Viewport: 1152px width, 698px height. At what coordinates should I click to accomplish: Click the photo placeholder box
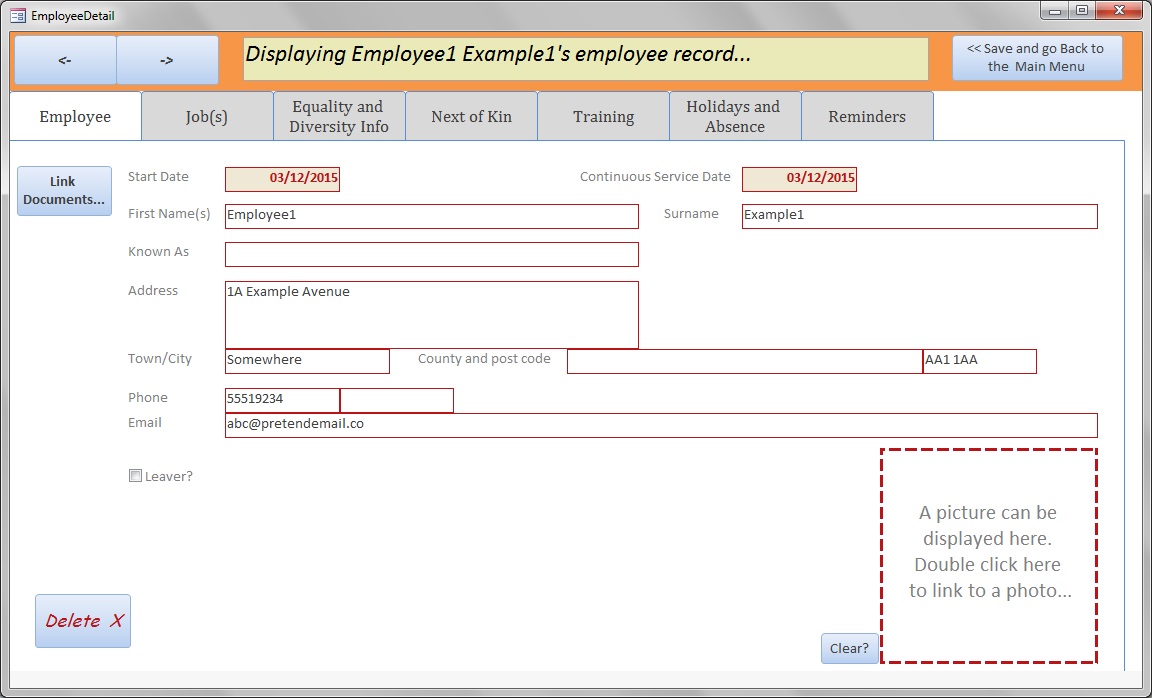988,555
